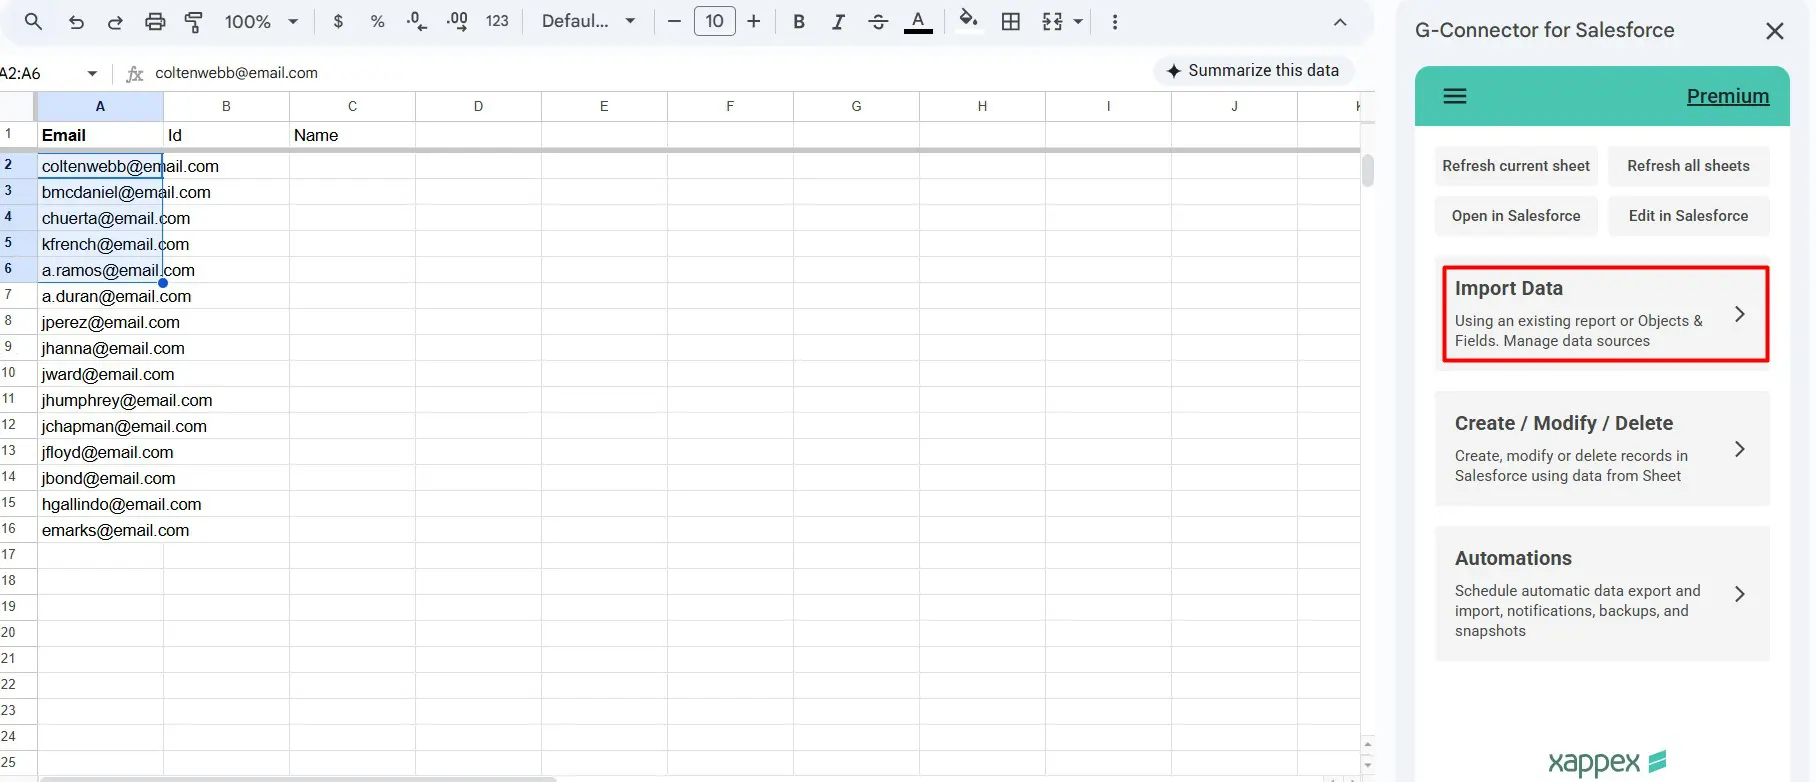1816x782 pixels.
Task: Toggle italic formatting
Action: [x=838, y=21]
